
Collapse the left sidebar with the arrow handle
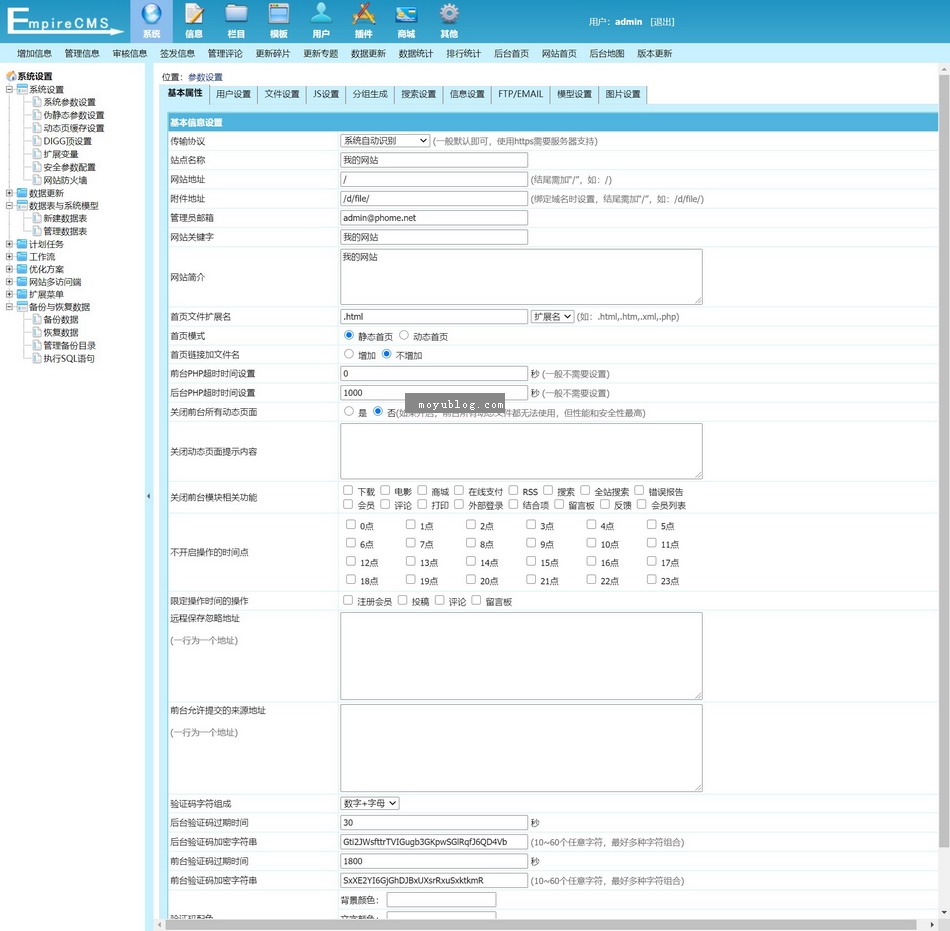[148, 496]
